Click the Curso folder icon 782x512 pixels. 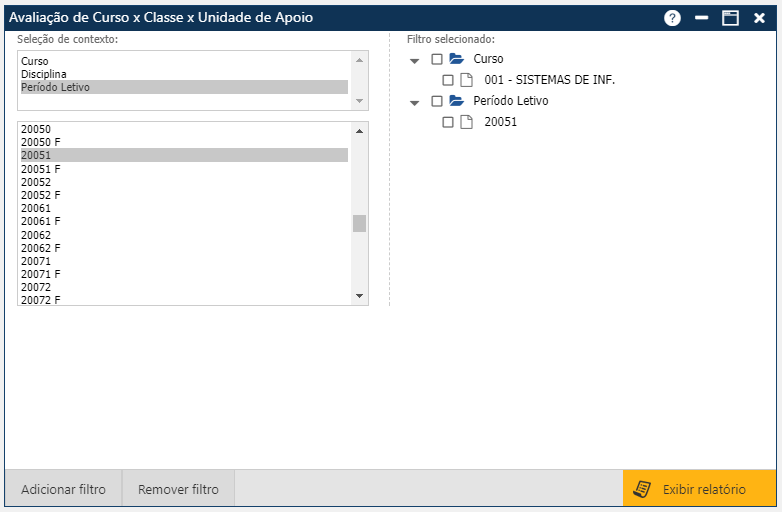[457, 59]
